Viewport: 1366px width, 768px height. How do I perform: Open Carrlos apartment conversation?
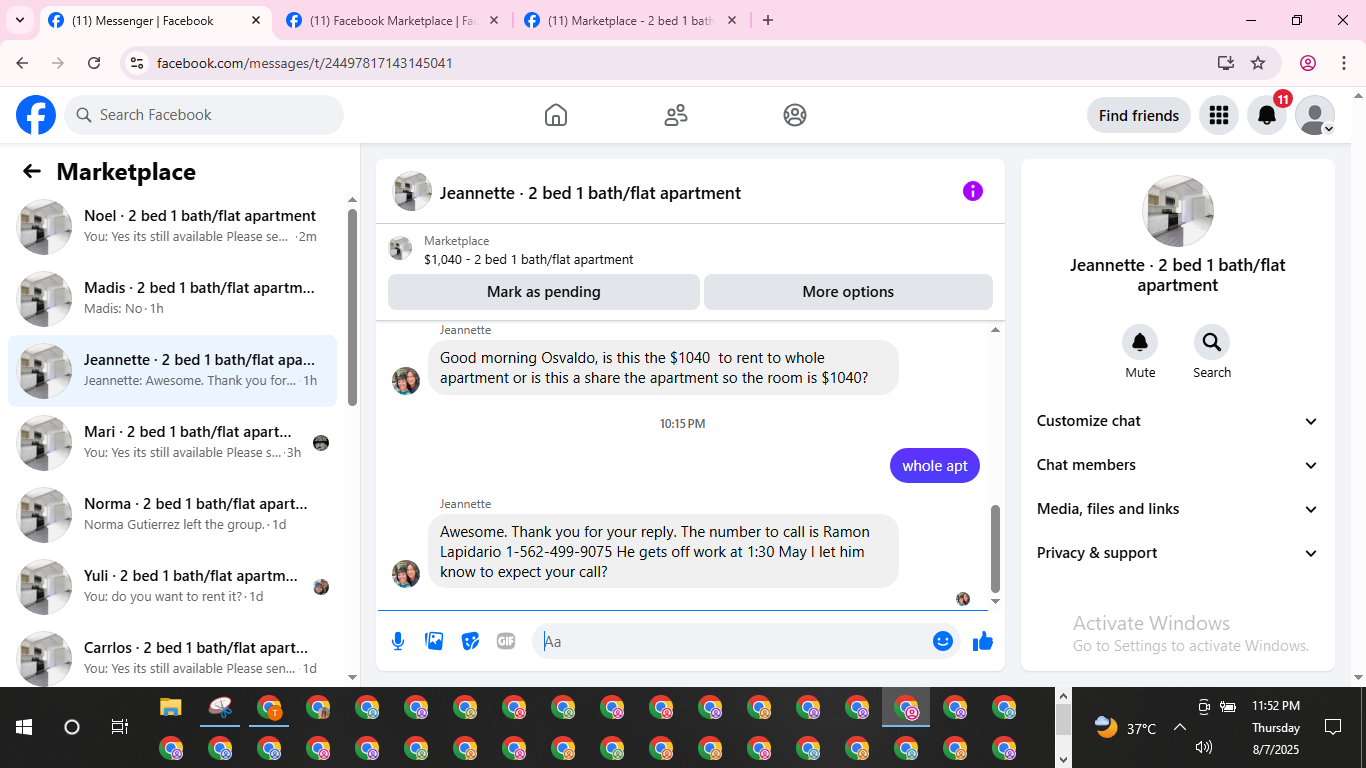coord(173,659)
